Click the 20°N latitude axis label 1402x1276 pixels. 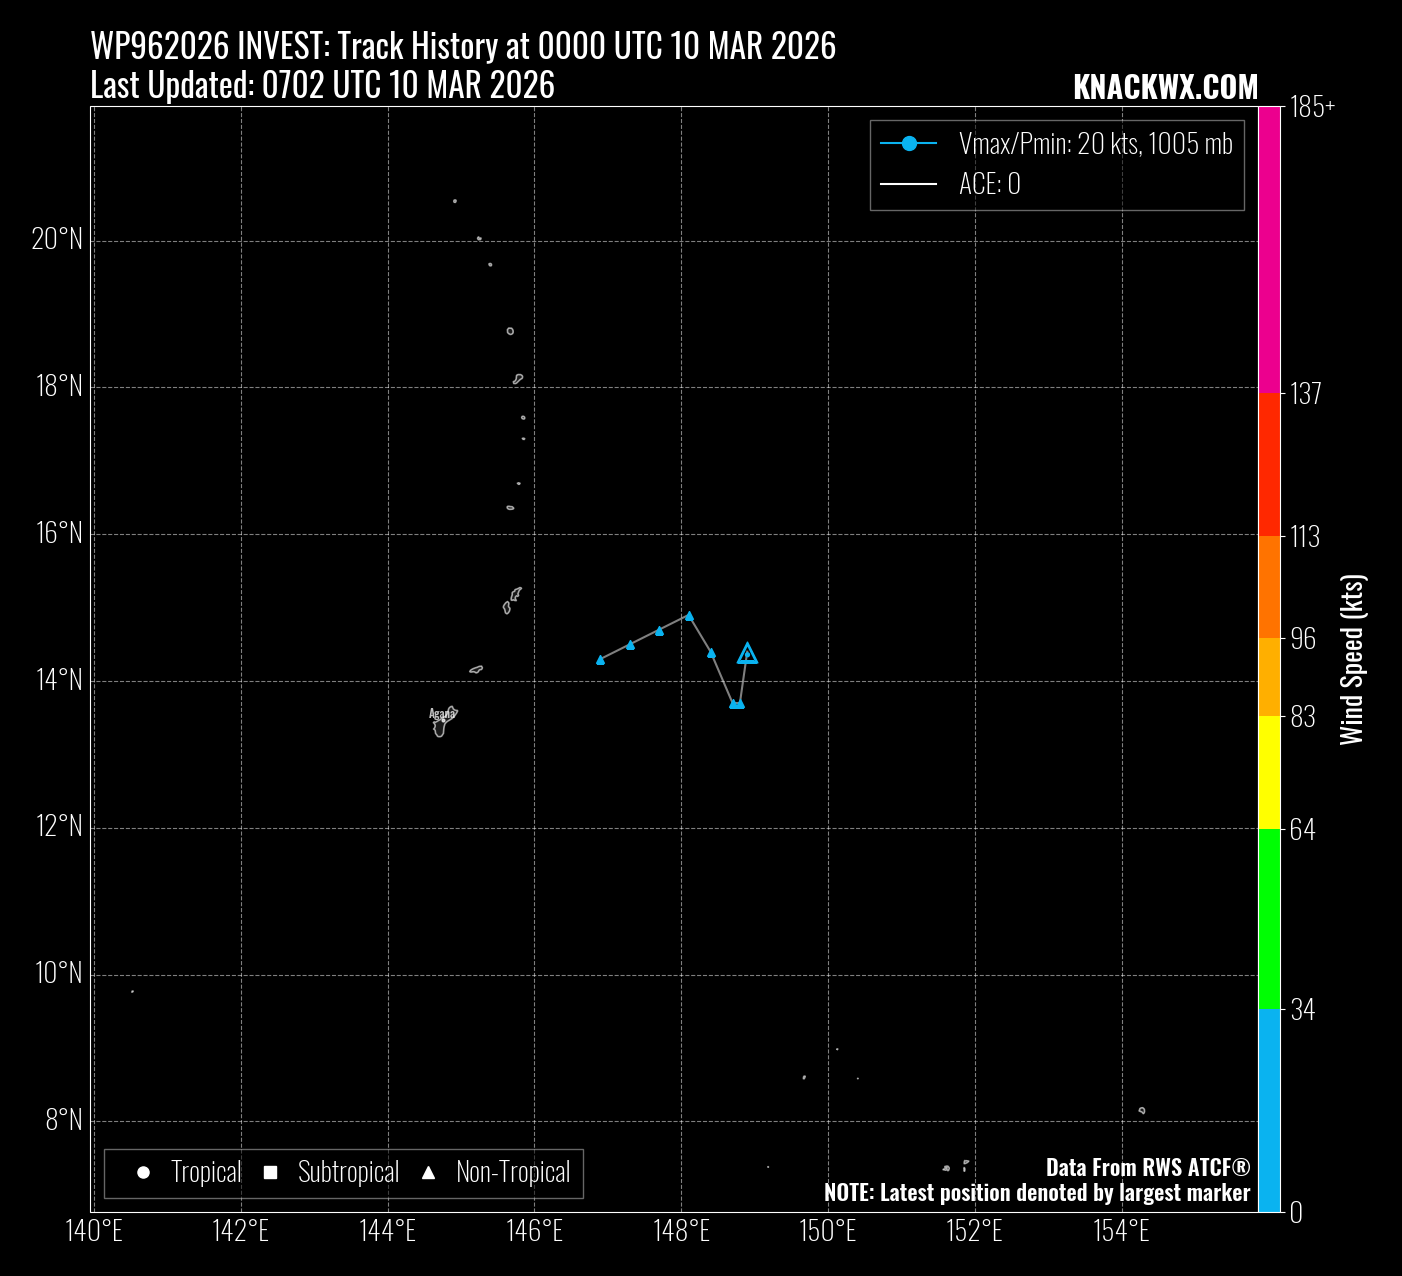tap(57, 239)
